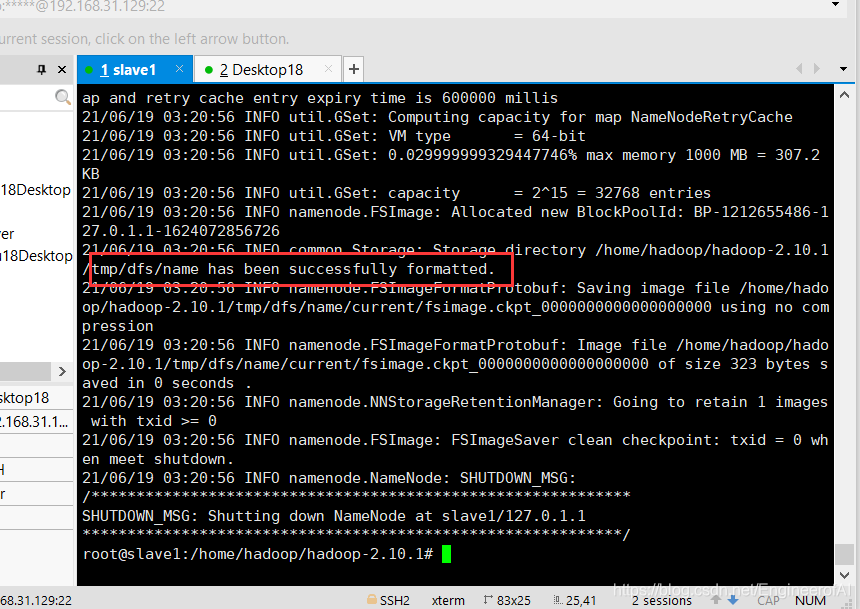Image resolution: width=860 pixels, height=609 pixels.
Task: Click the sidebar search magnifier icon
Action: tap(63, 98)
